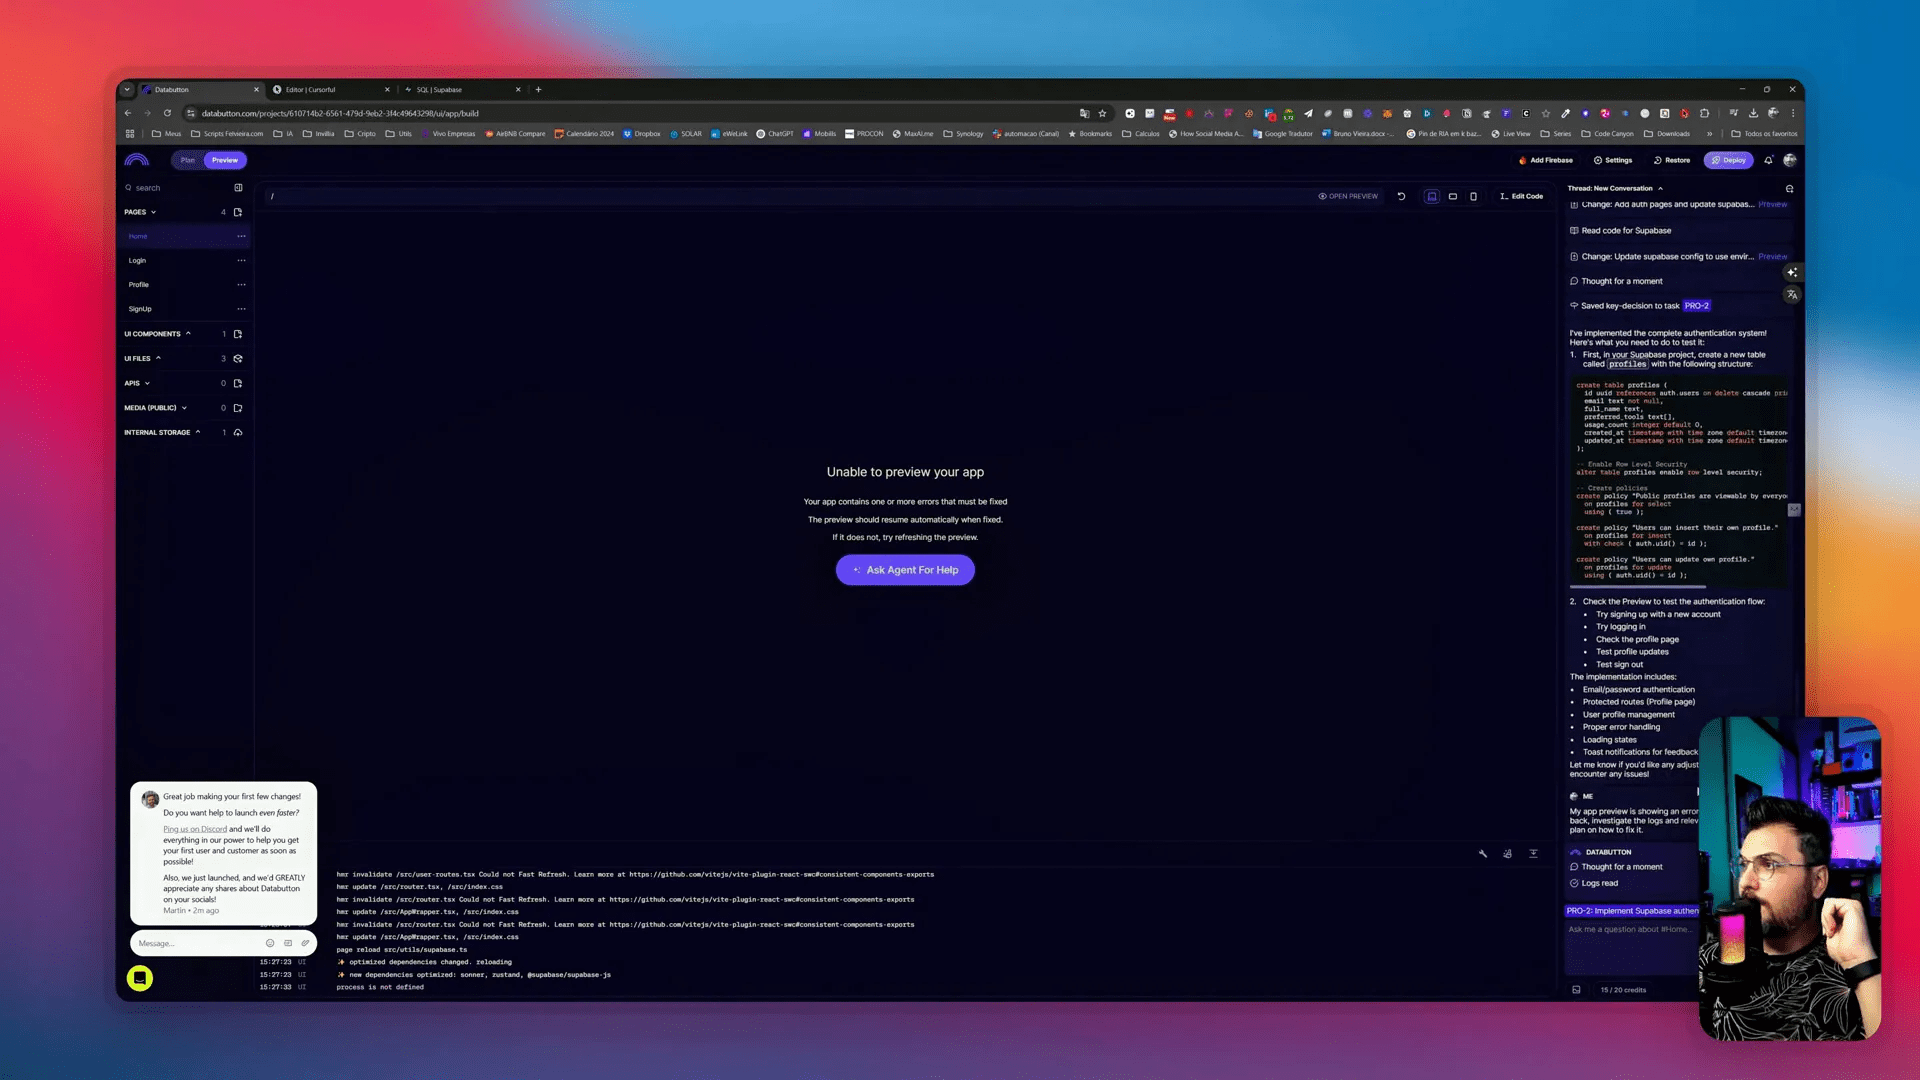Expand the INTERNAL STORAGE section
Screen dimensions: 1920x1080
point(162,433)
